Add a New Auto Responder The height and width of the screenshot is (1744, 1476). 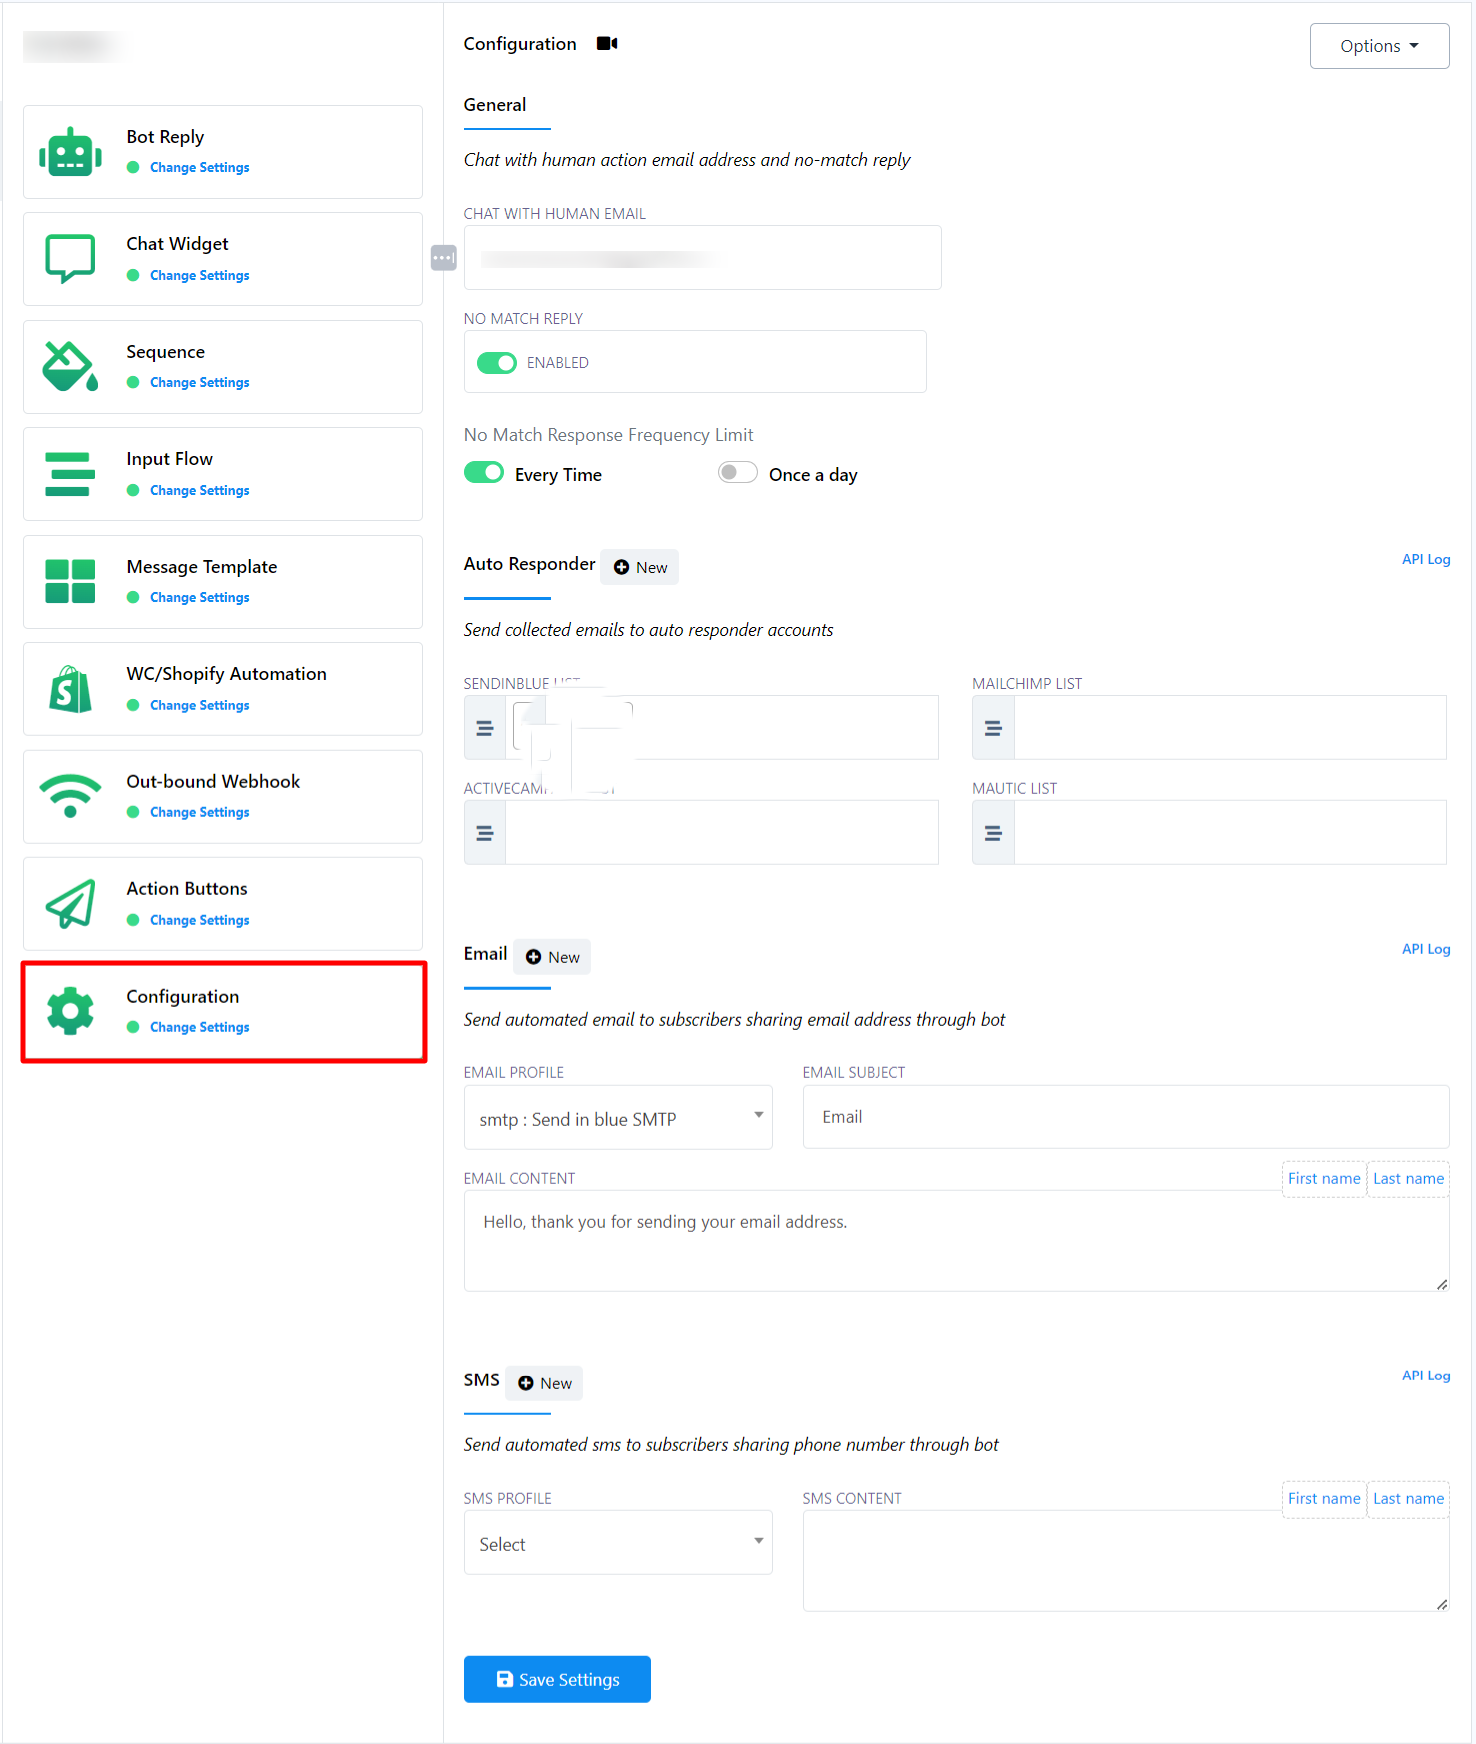[x=640, y=567]
